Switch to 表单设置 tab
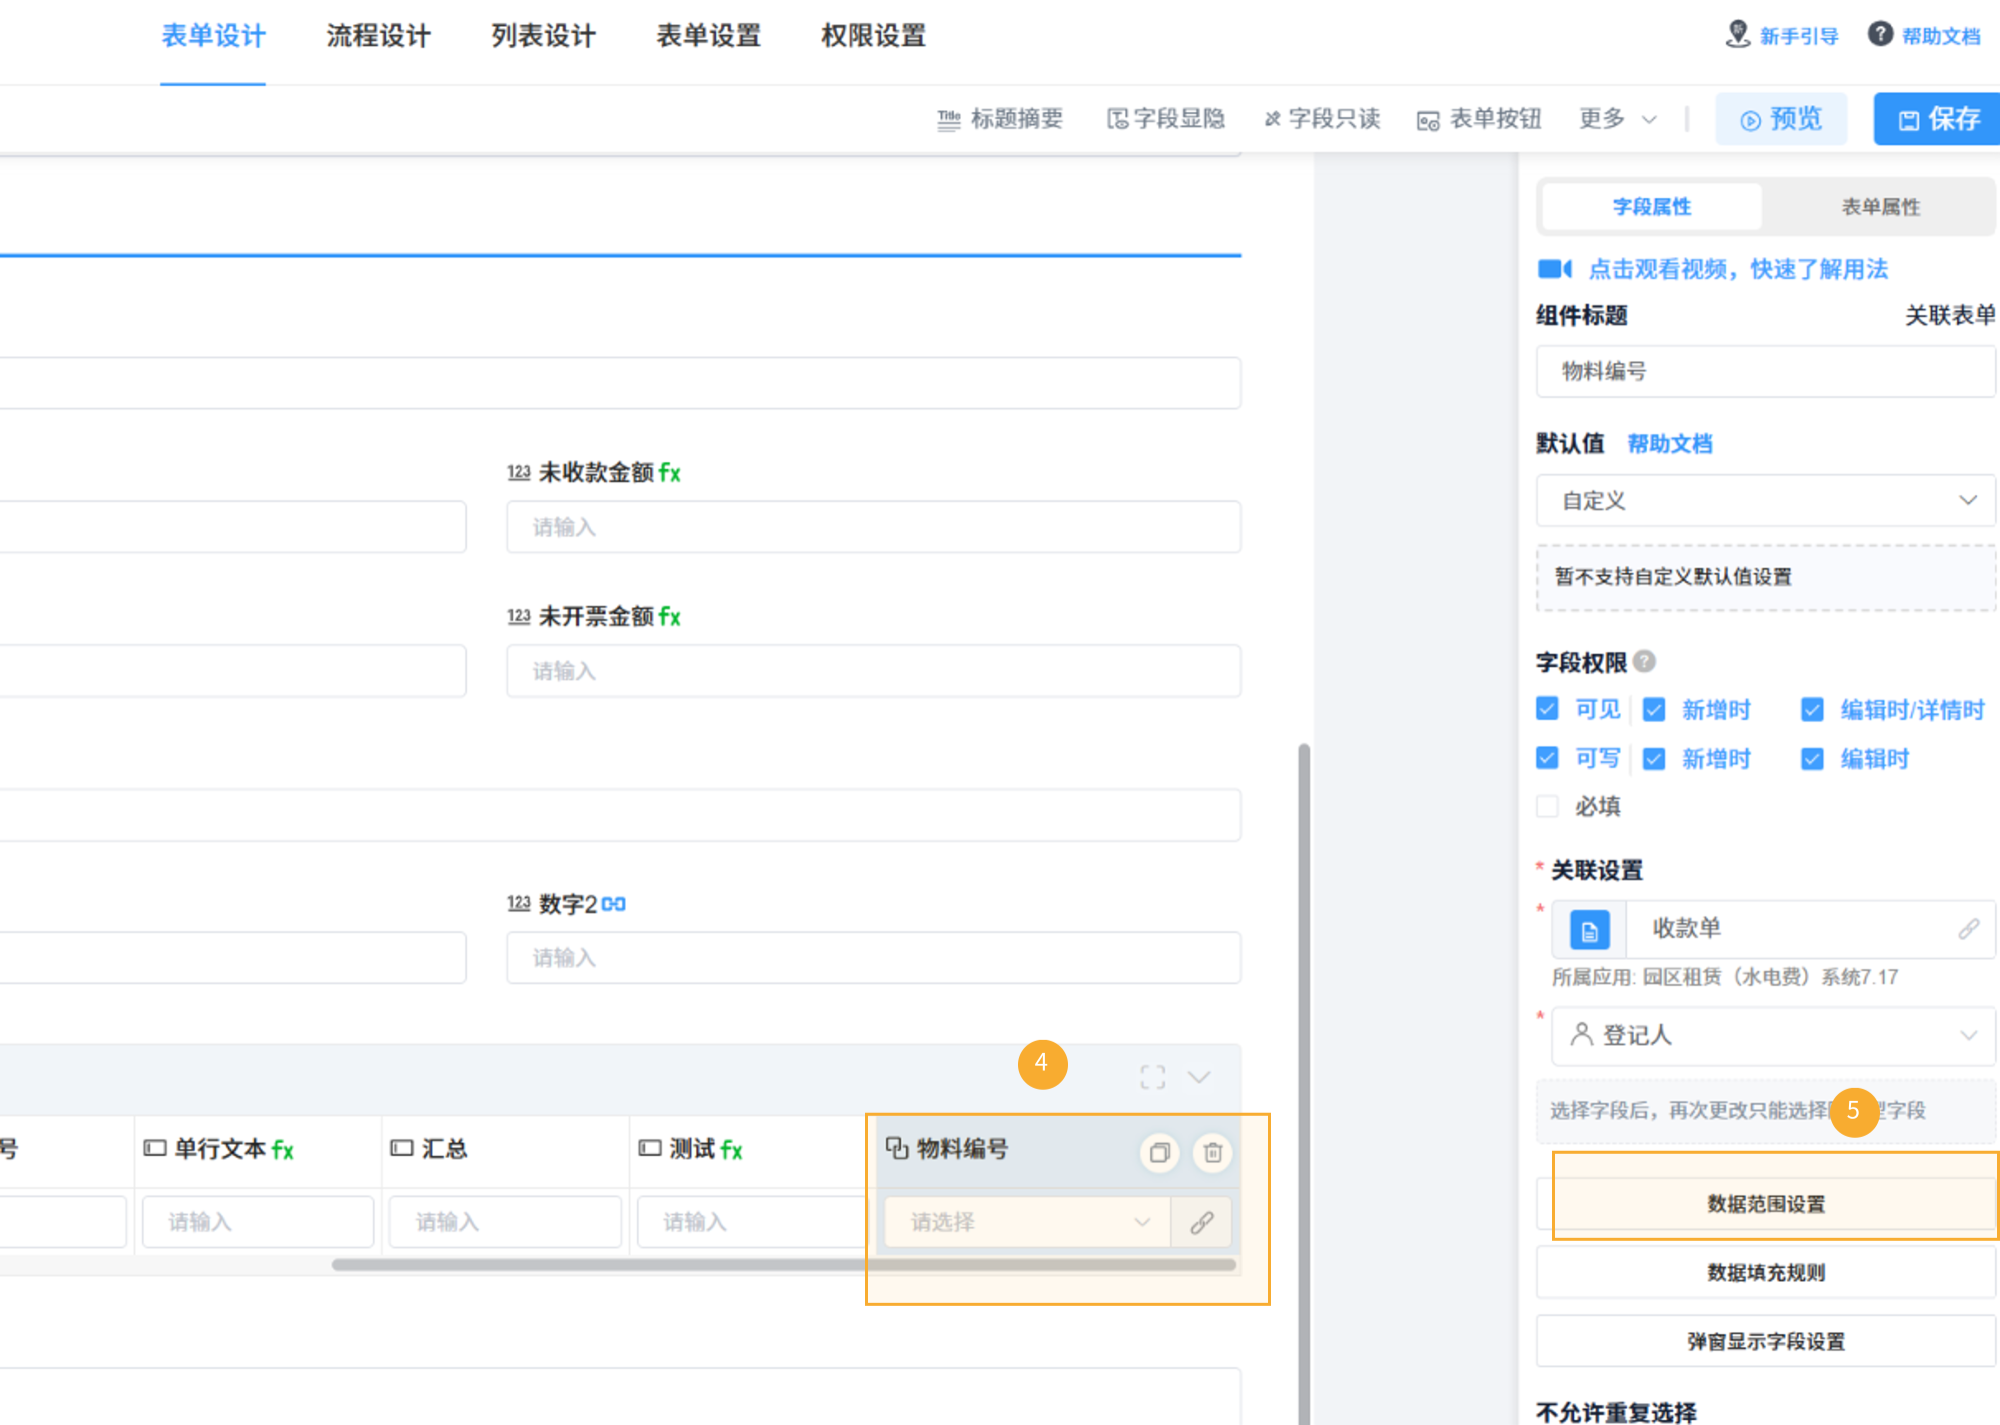The width and height of the screenshot is (2000, 1425). click(x=708, y=36)
